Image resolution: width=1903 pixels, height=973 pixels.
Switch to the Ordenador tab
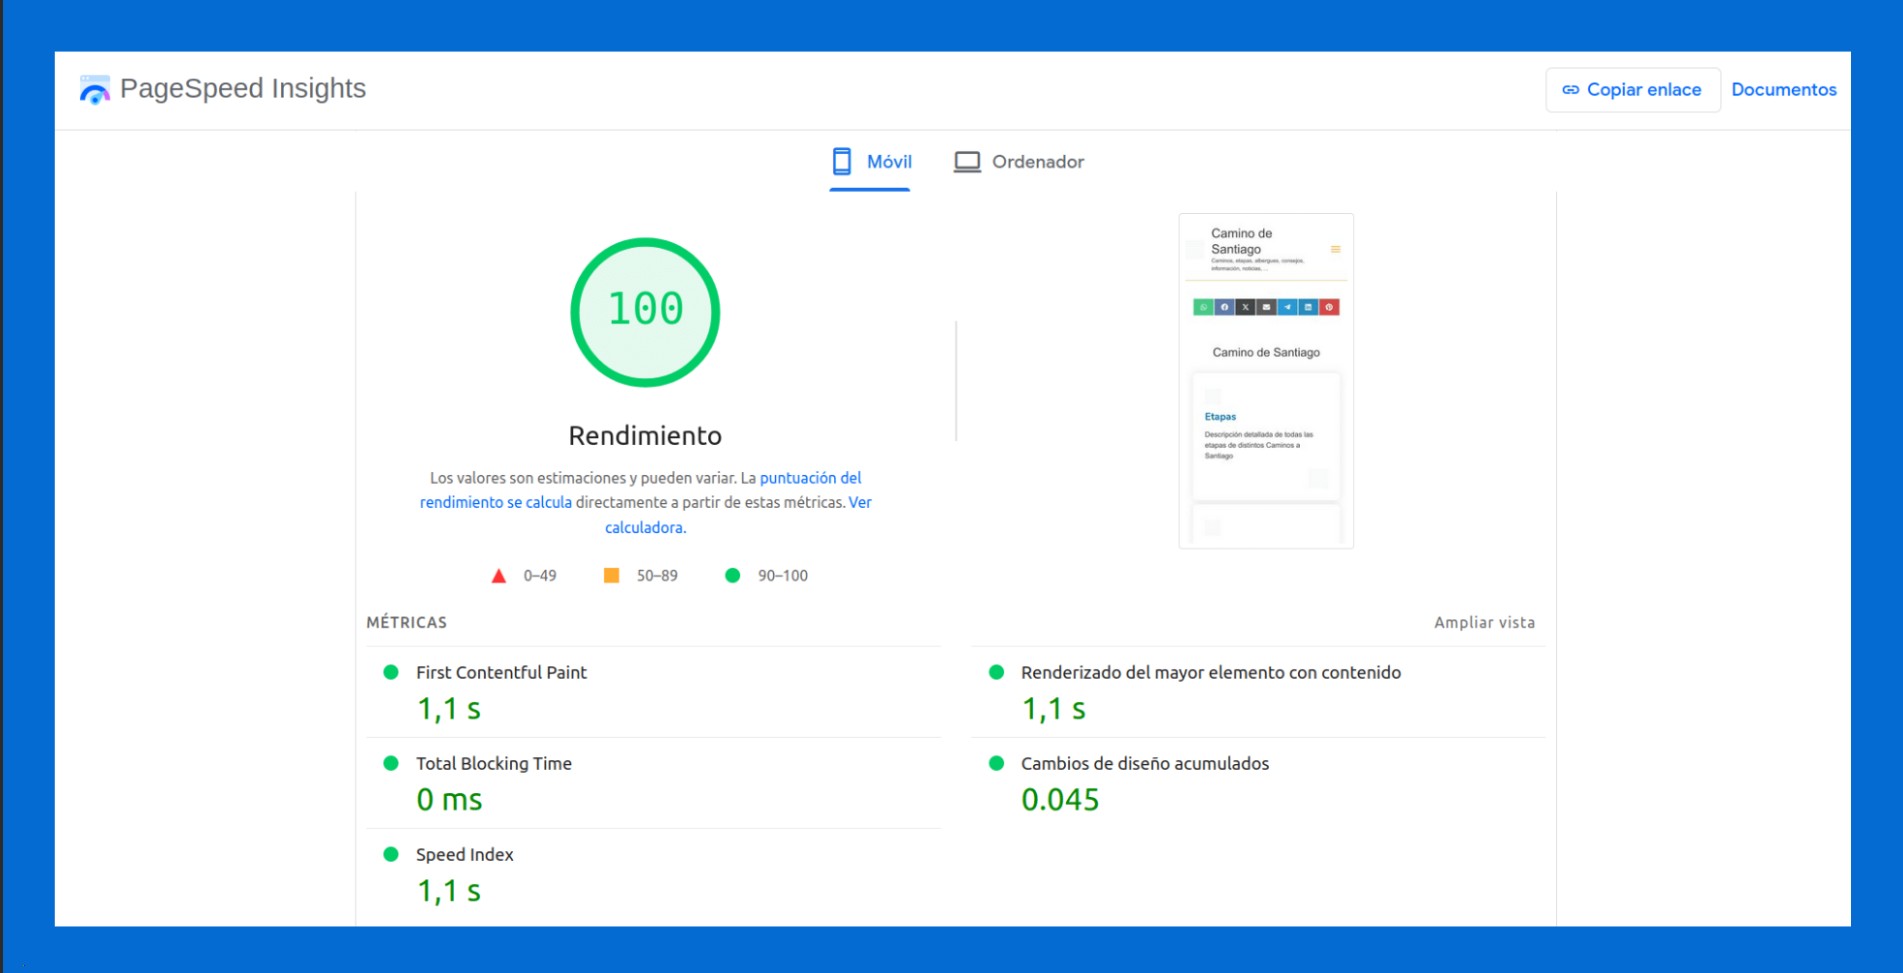(x=1019, y=162)
